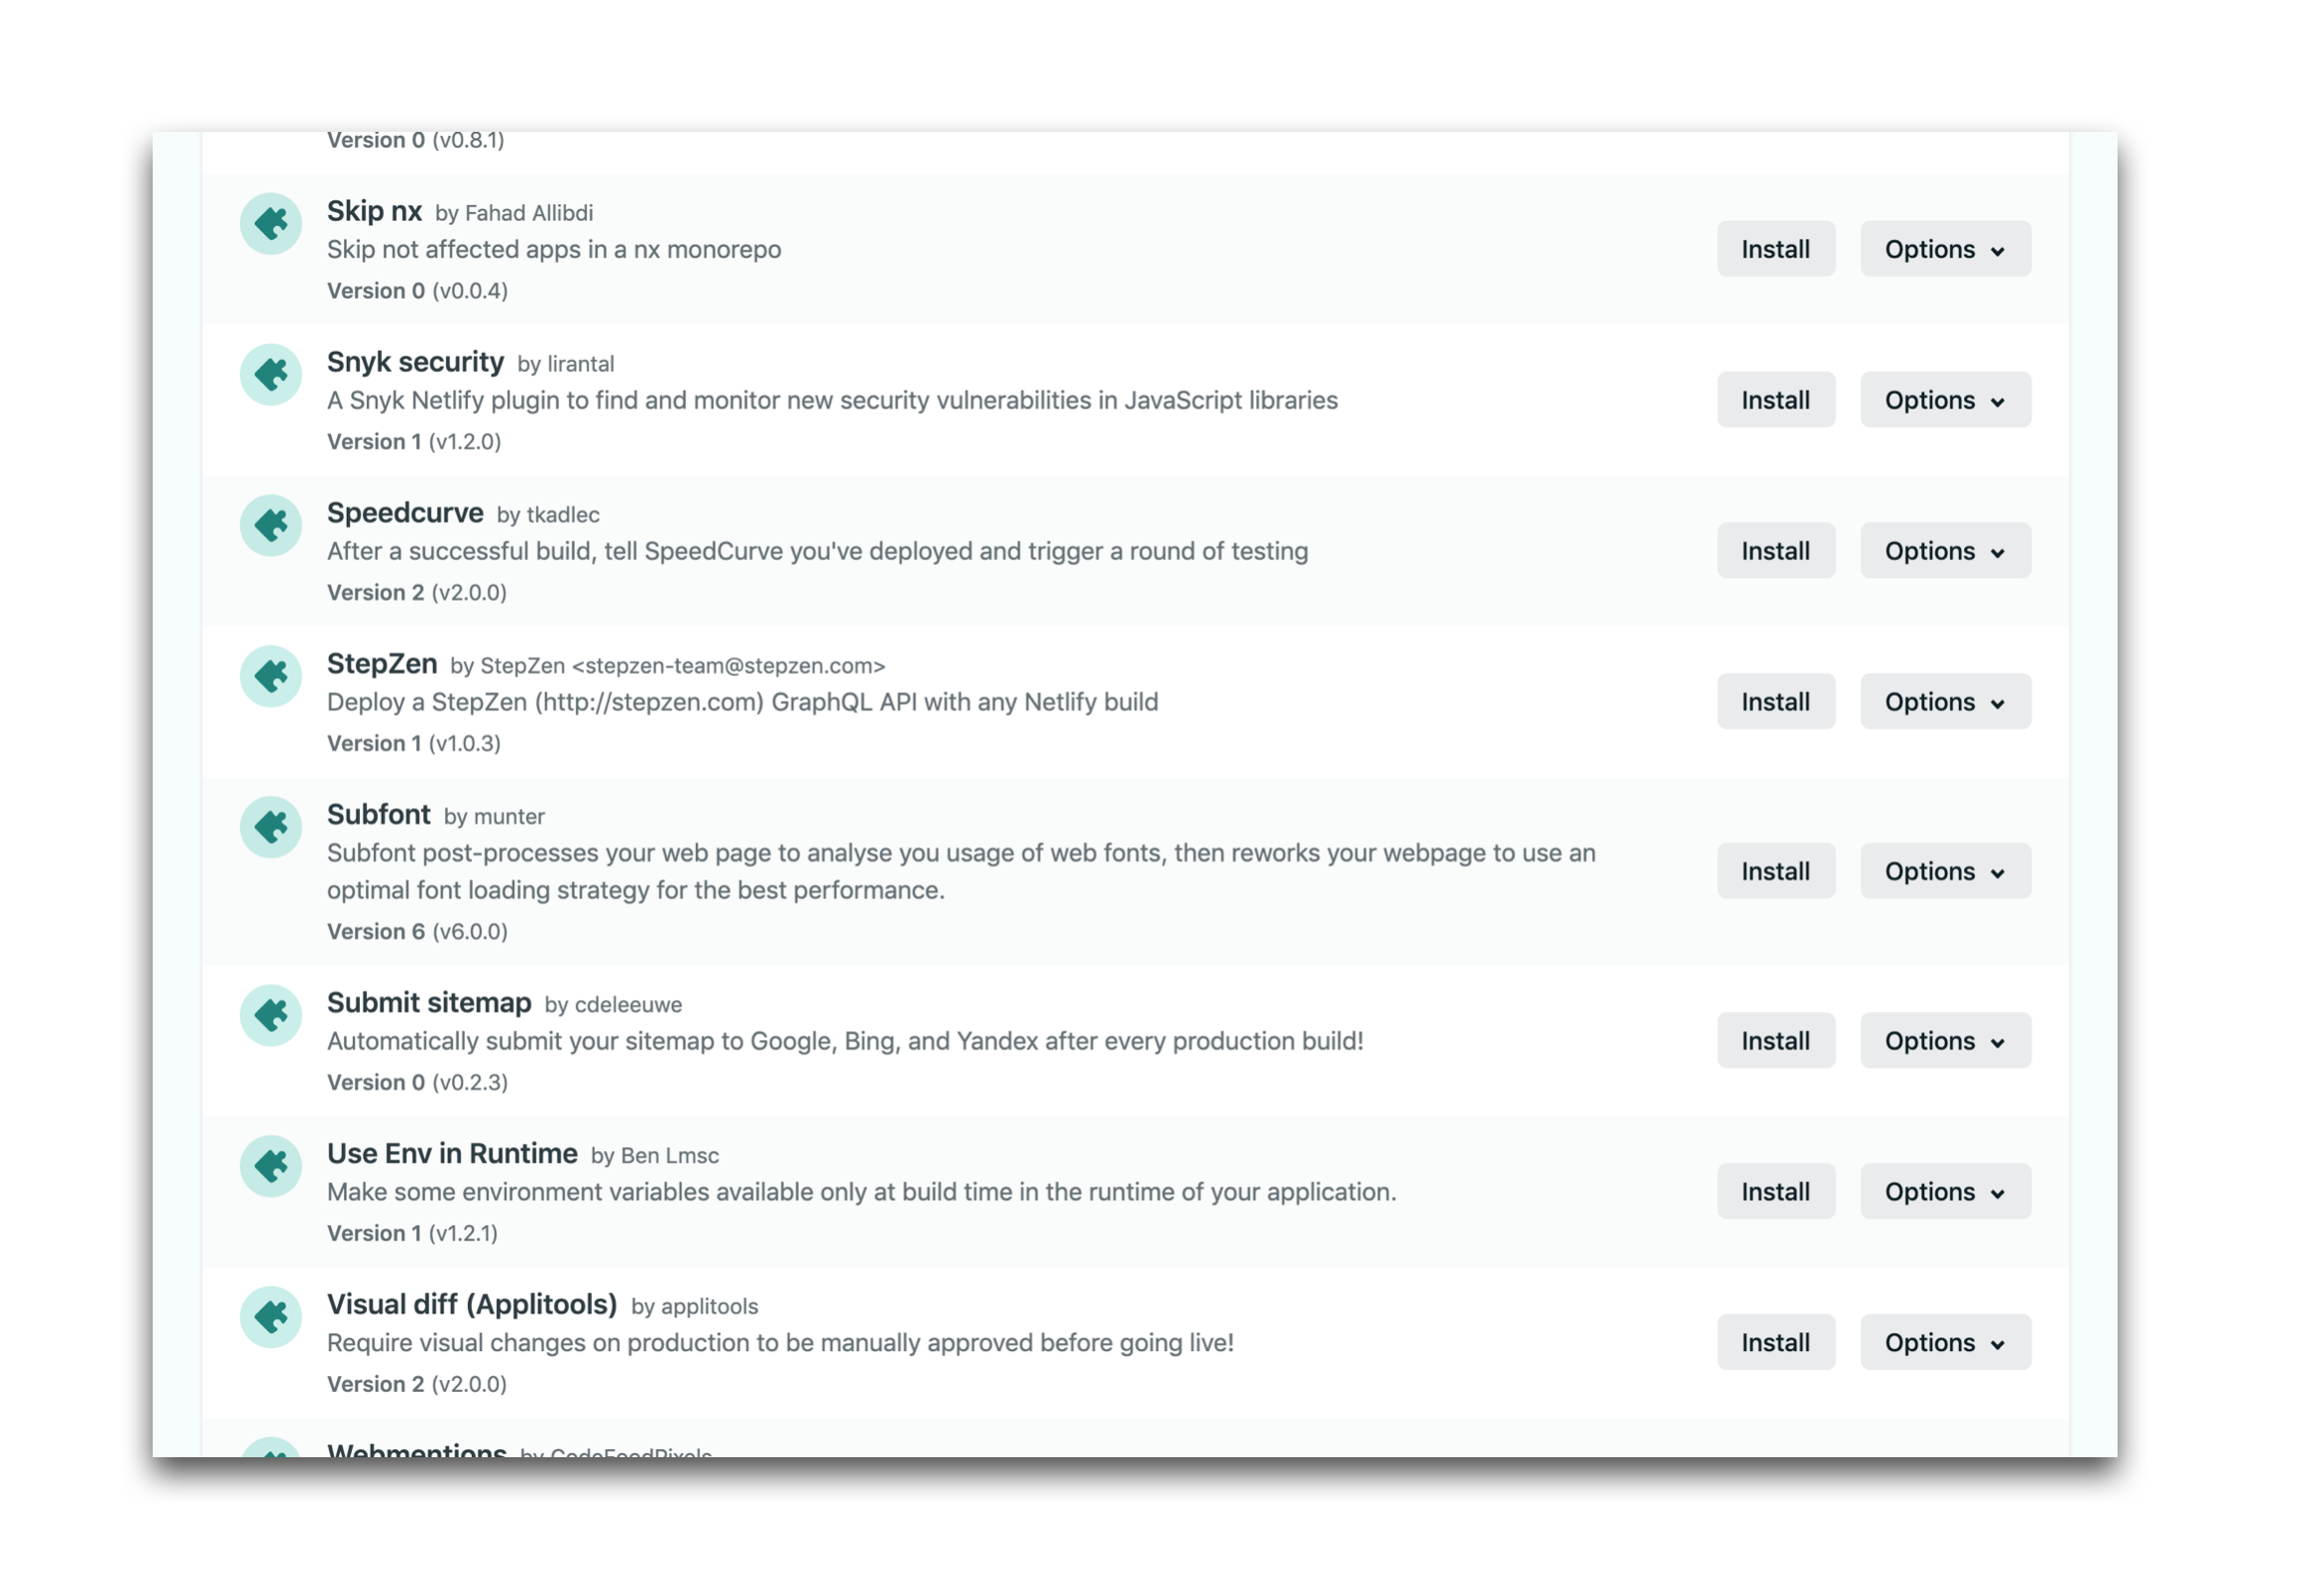Screen dimensions: 2298x1596
Task: Install the Skip nx plugin
Action: pos(1775,250)
